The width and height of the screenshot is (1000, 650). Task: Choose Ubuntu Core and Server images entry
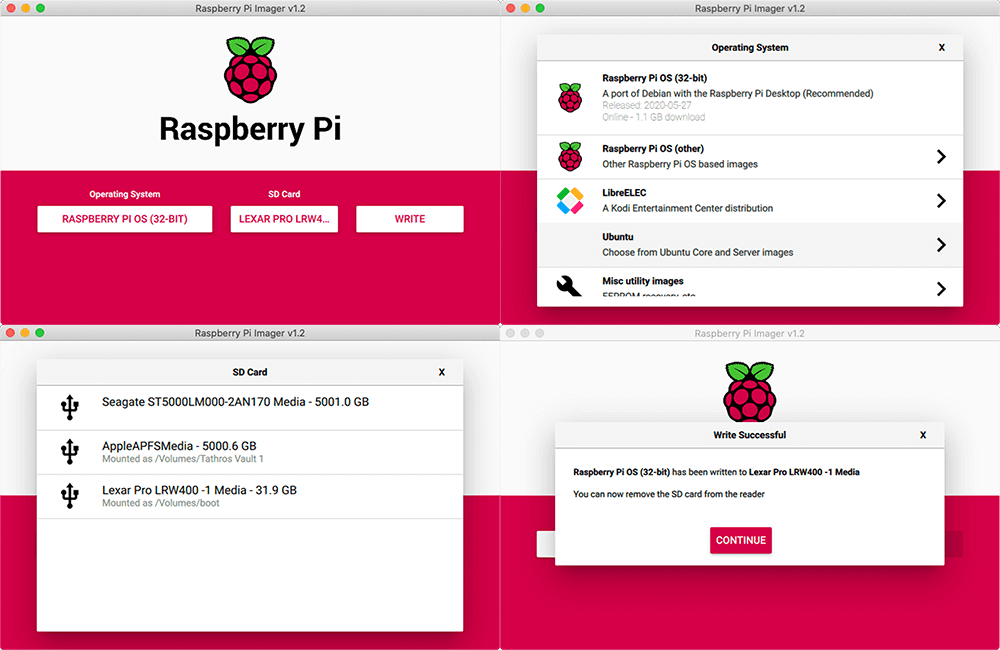pyautogui.click(x=750, y=244)
